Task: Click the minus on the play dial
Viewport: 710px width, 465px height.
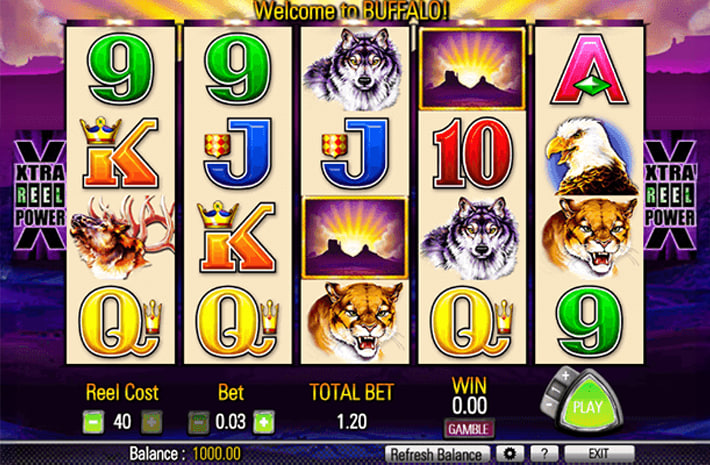Action: pos(549,404)
